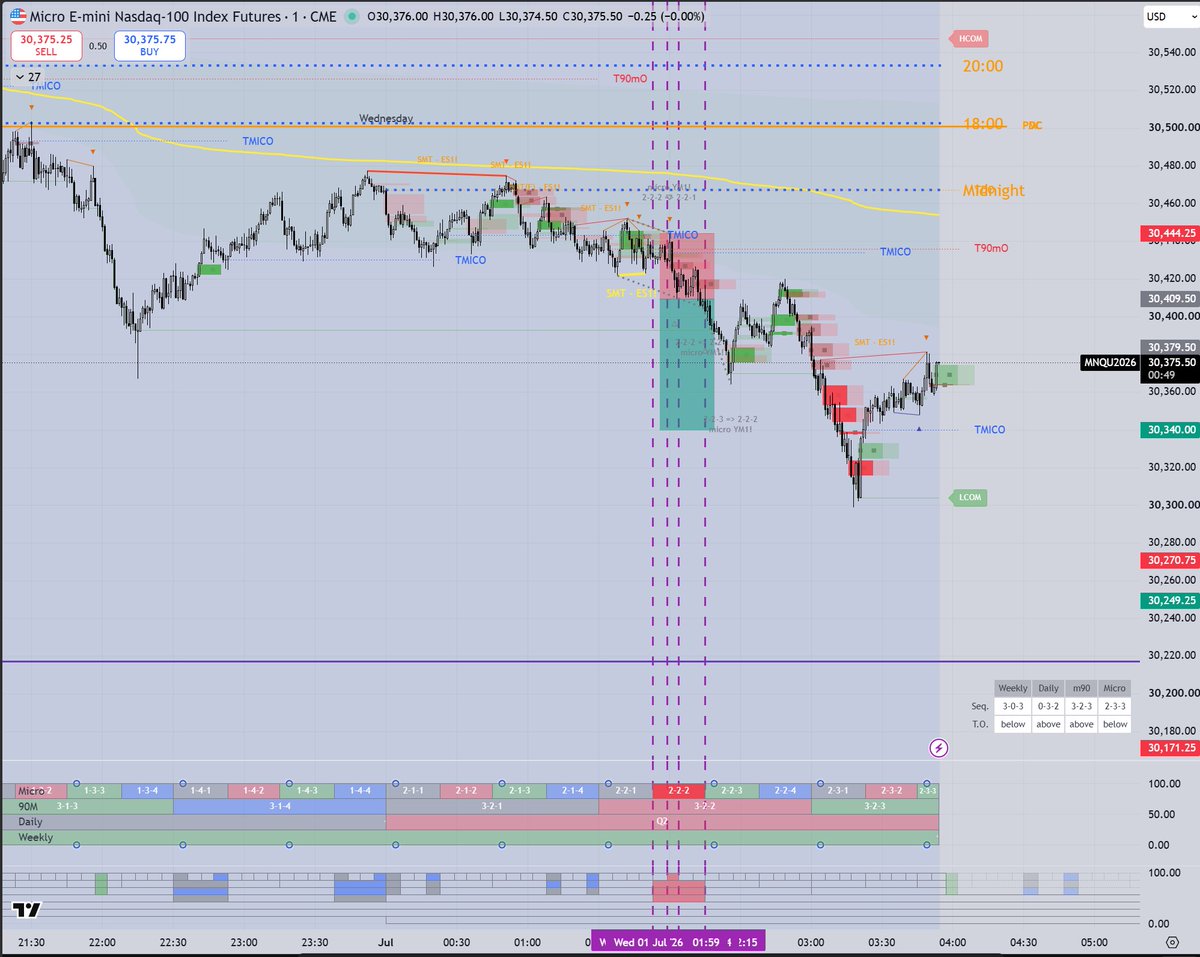This screenshot has width=1200, height=957.
Task: Click the 23:30 time axis label
Action: 315,942
